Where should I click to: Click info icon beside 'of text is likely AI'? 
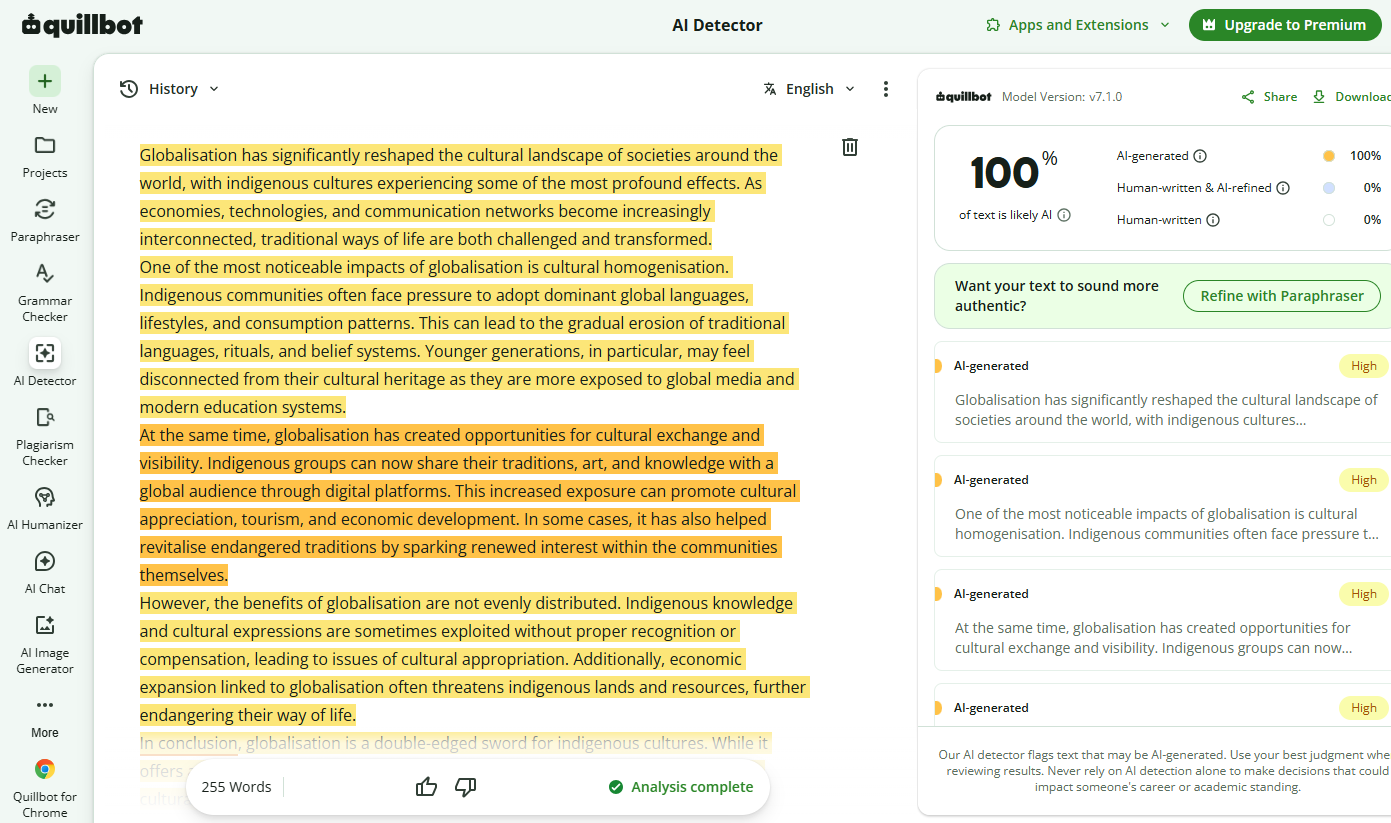click(1064, 215)
